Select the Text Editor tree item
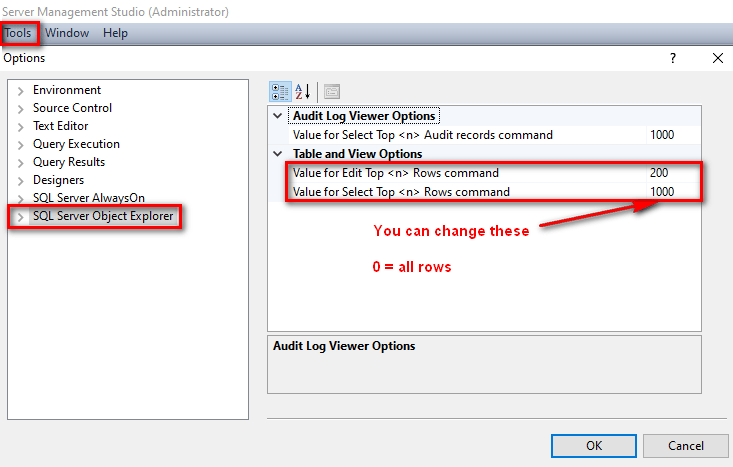733x467 pixels. [60, 126]
